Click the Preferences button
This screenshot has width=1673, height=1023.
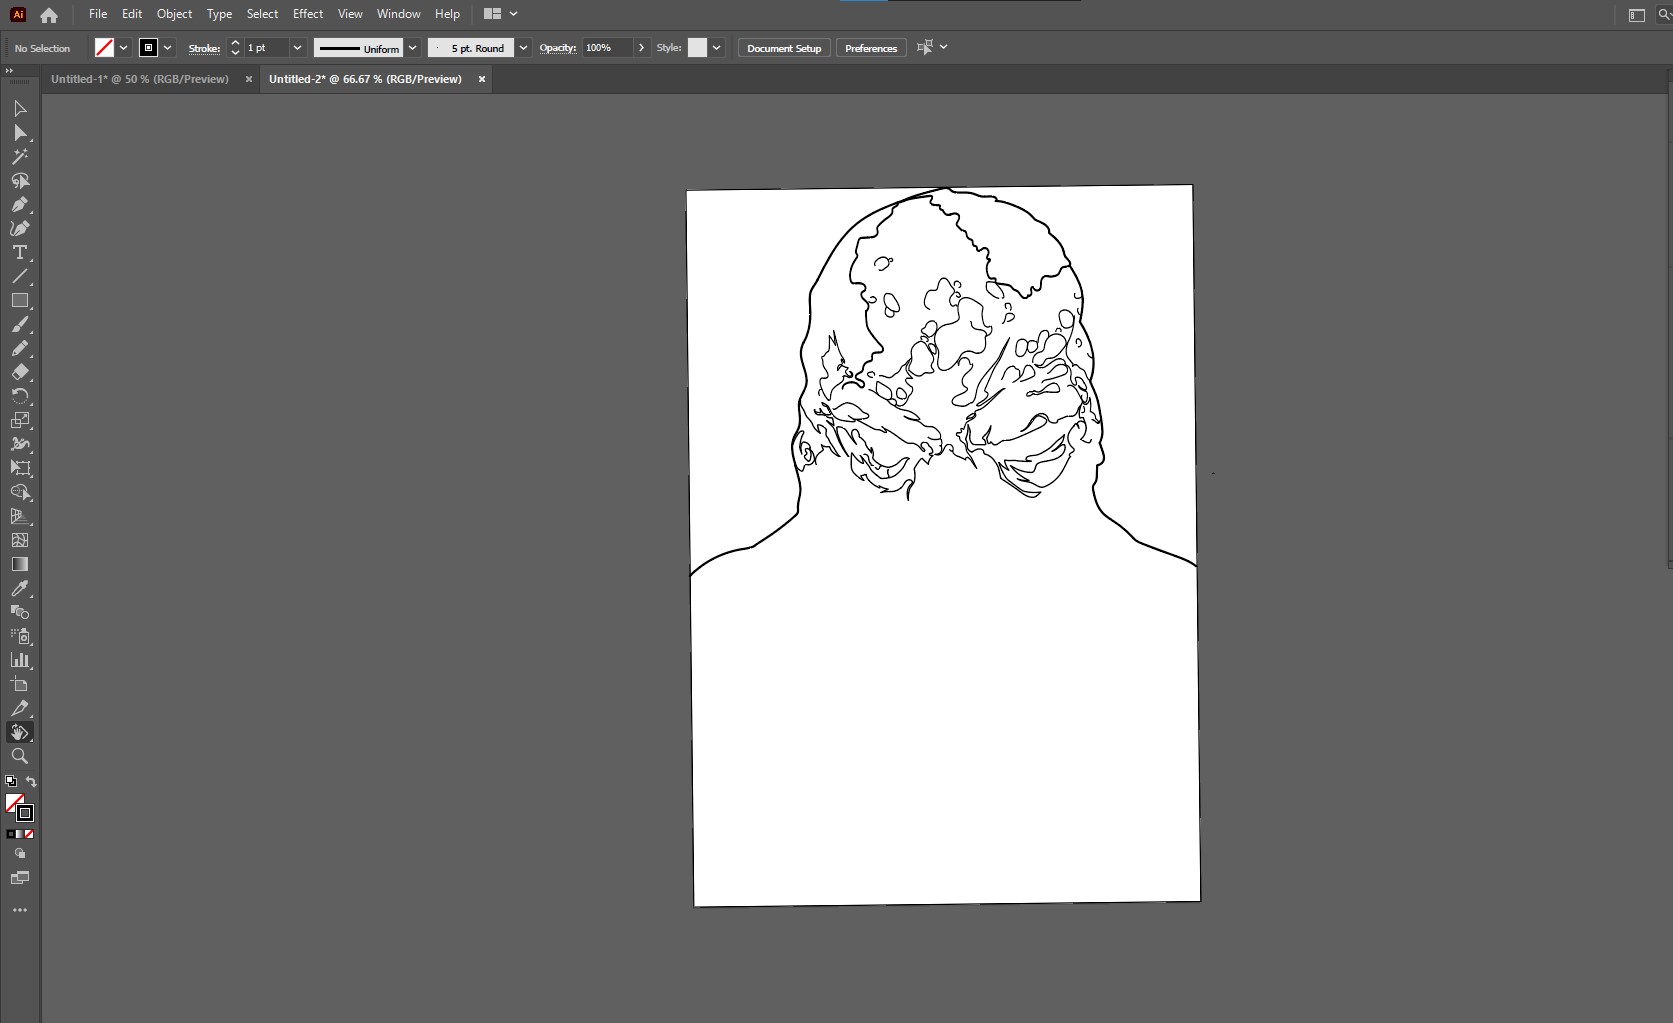871,48
